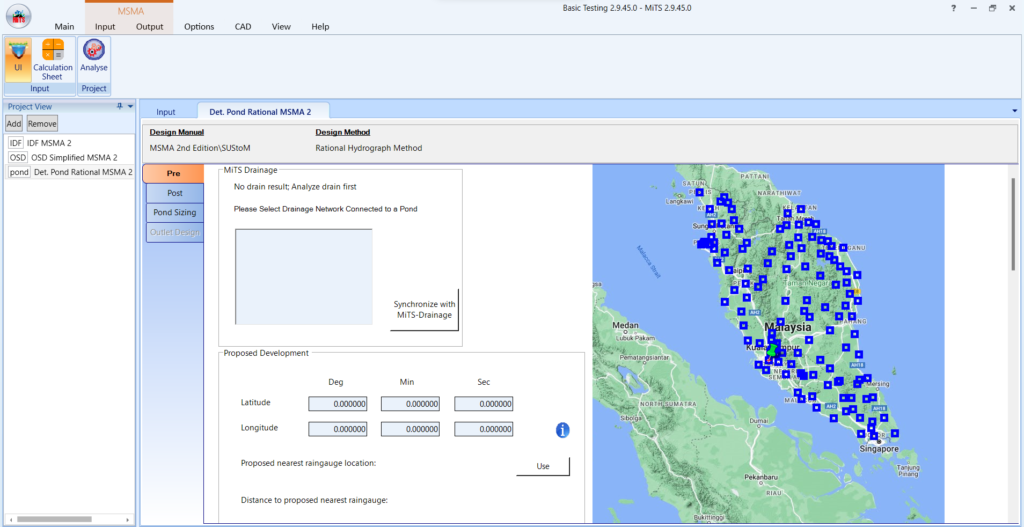1024x527 pixels.
Task: Click the Use raingauge button
Action: [543, 466]
